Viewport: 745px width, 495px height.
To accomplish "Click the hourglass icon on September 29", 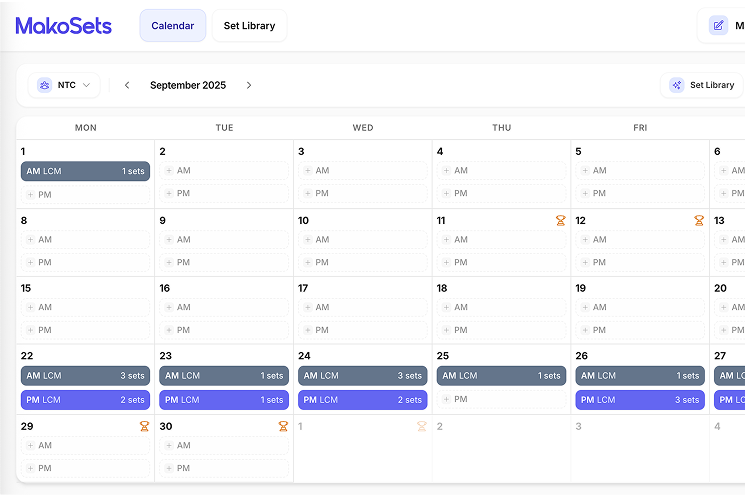I will (144, 426).
